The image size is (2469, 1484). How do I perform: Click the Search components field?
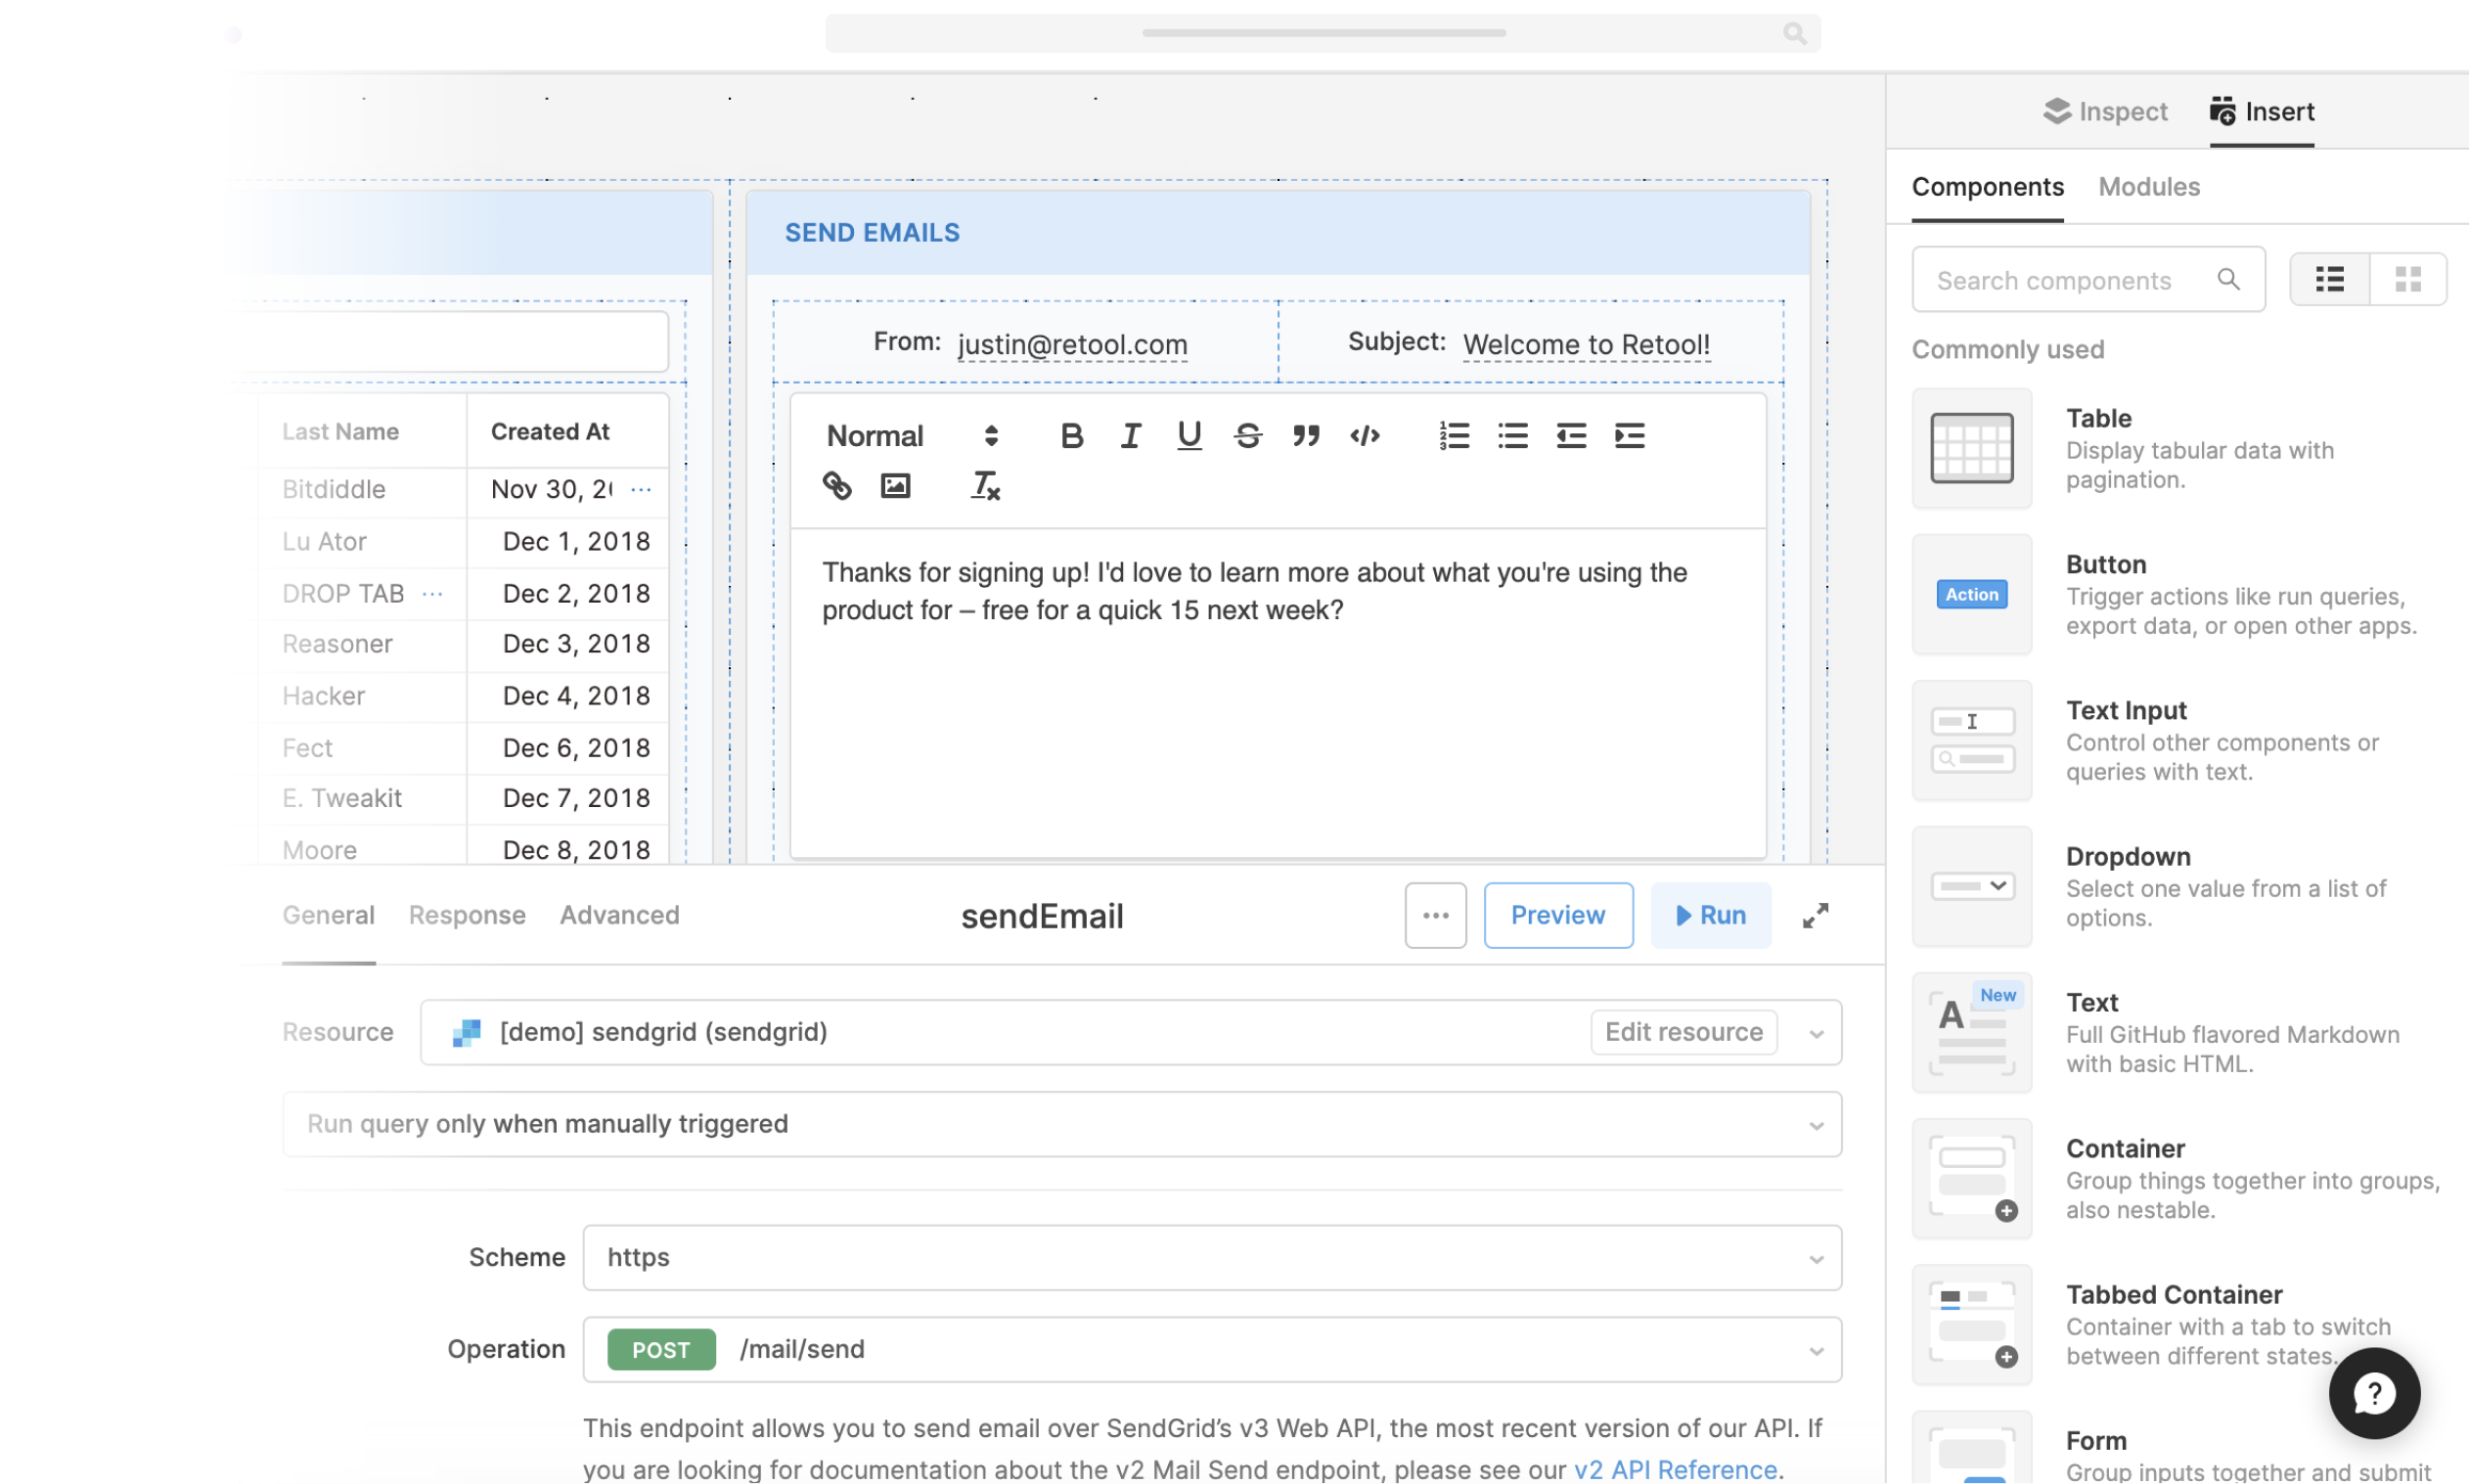coord(2088,280)
